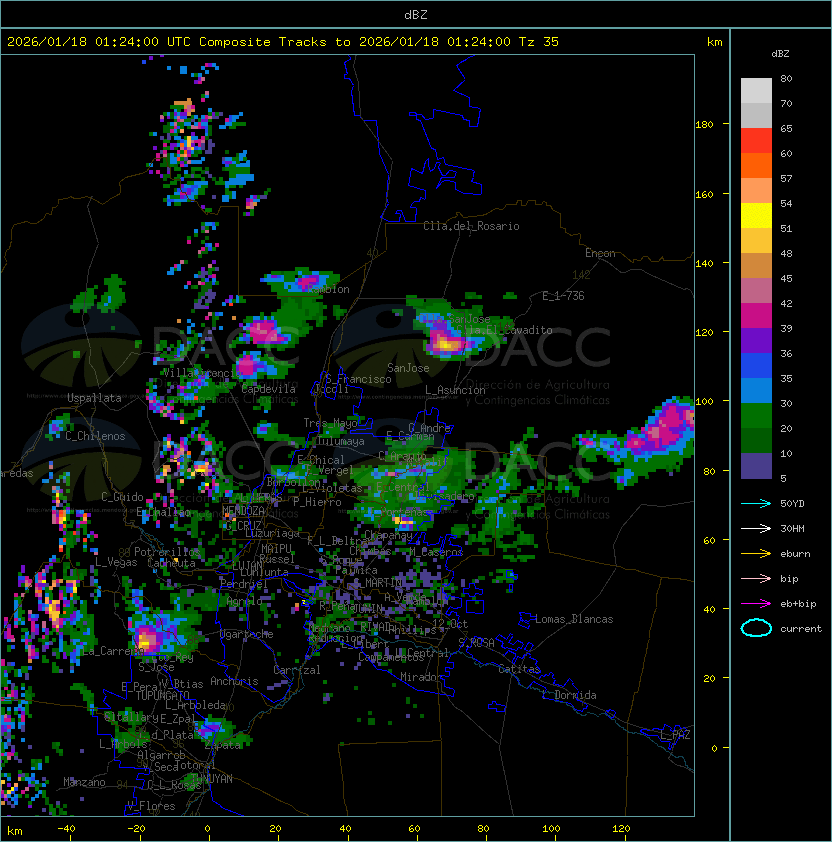Pick the light gray 70 dBZ legend swatch
Viewport: 832px width, 842px height.
point(756,91)
